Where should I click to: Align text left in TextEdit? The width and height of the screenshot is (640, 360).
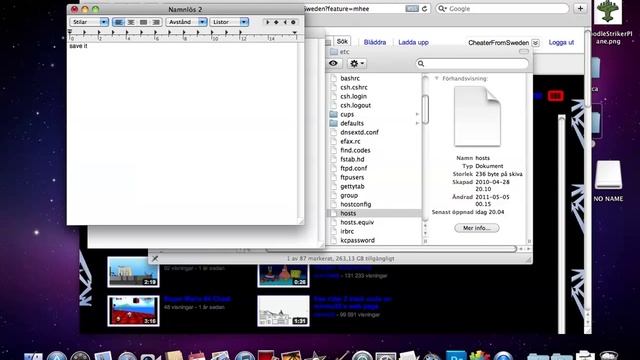[x=118, y=22]
